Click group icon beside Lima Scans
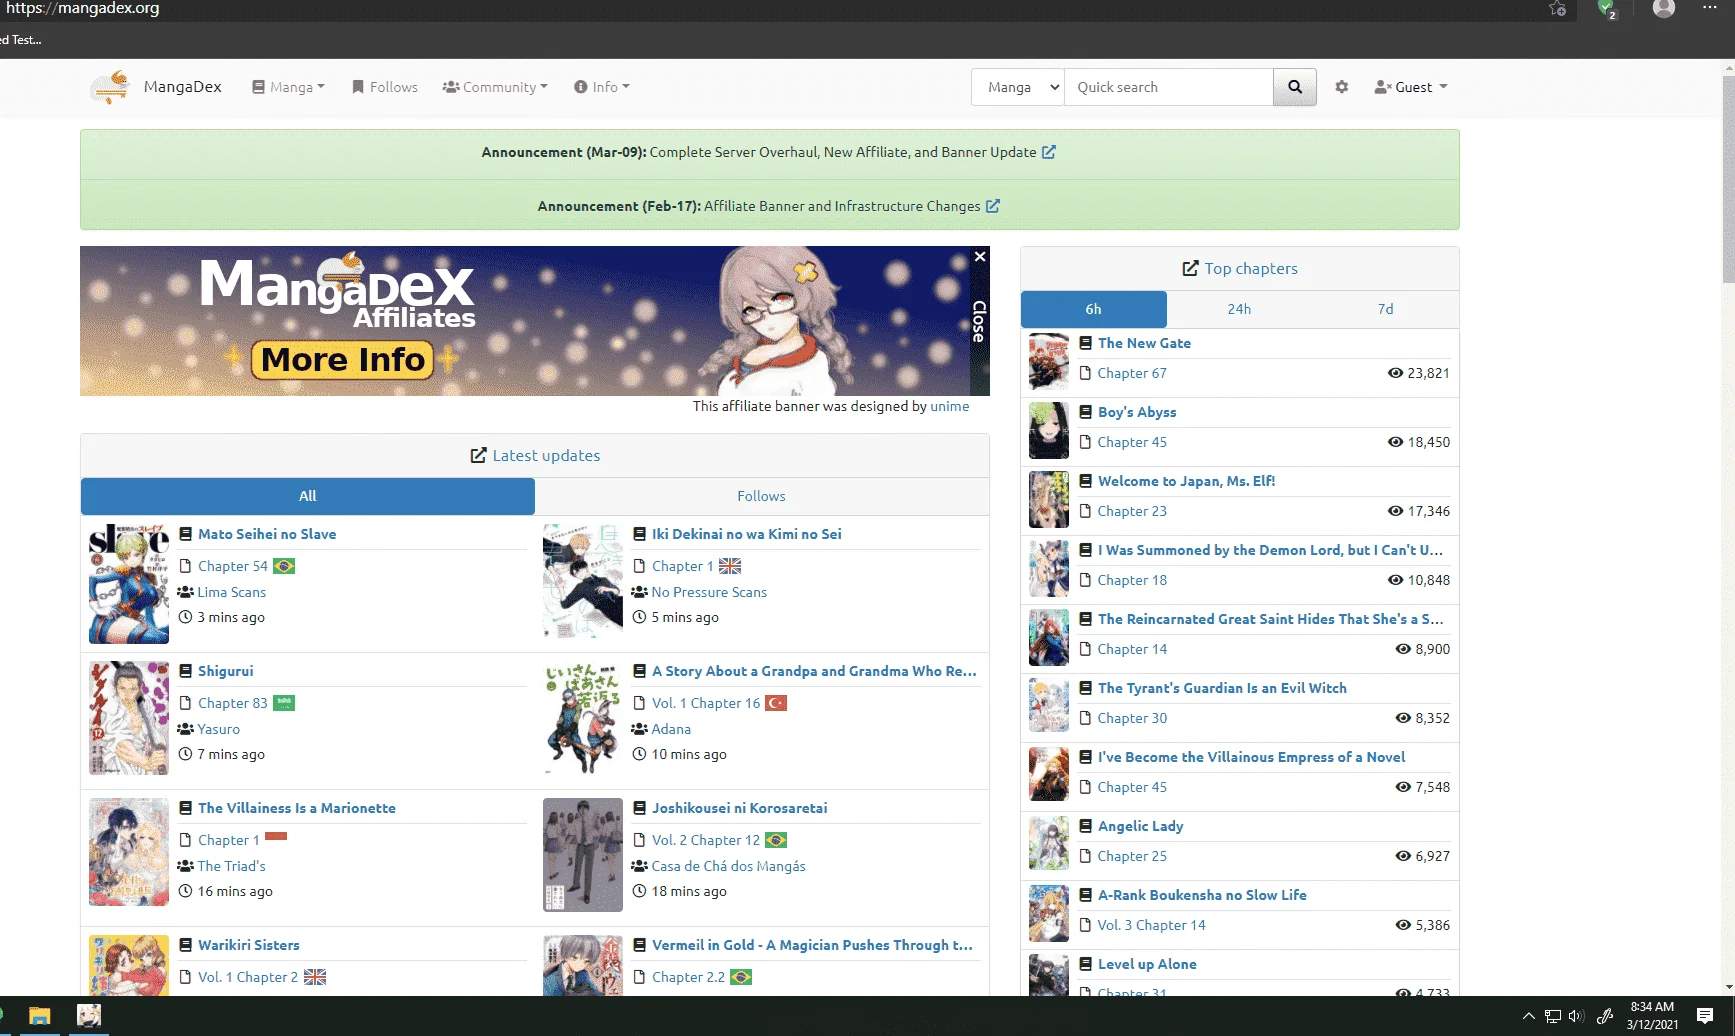 185,592
